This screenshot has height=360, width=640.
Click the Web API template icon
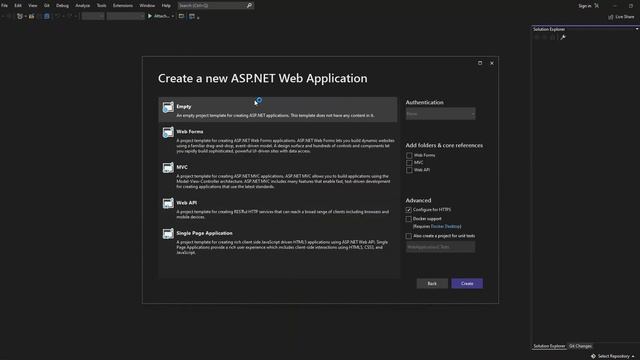click(x=168, y=203)
